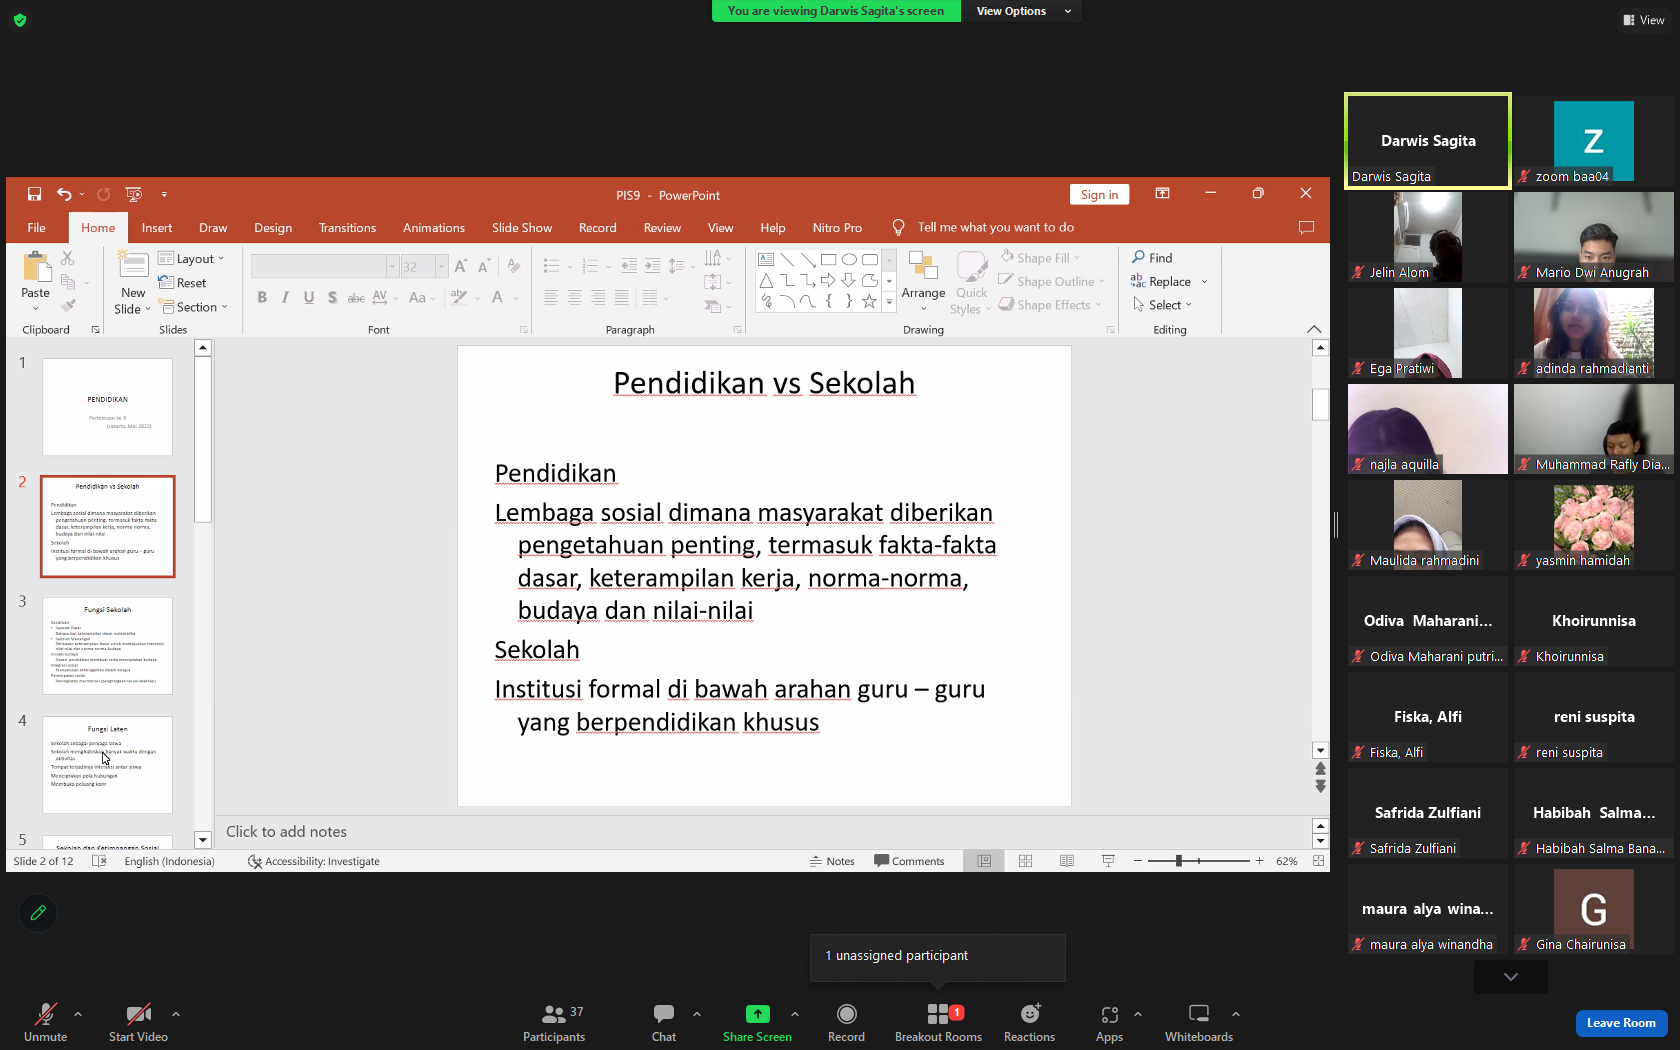The width and height of the screenshot is (1680, 1050).
Task: Switch to the Insert tab
Action: coord(157,228)
